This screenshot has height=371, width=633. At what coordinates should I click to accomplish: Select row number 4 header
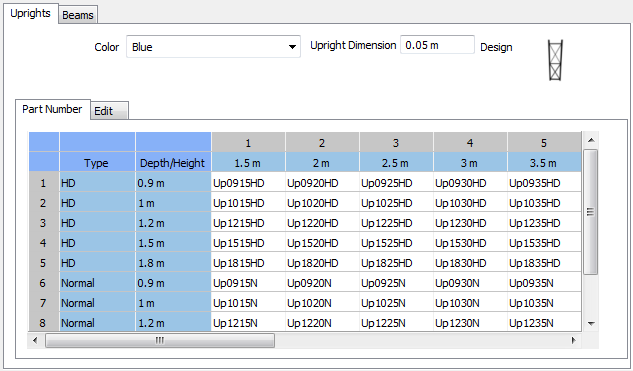[44, 242]
